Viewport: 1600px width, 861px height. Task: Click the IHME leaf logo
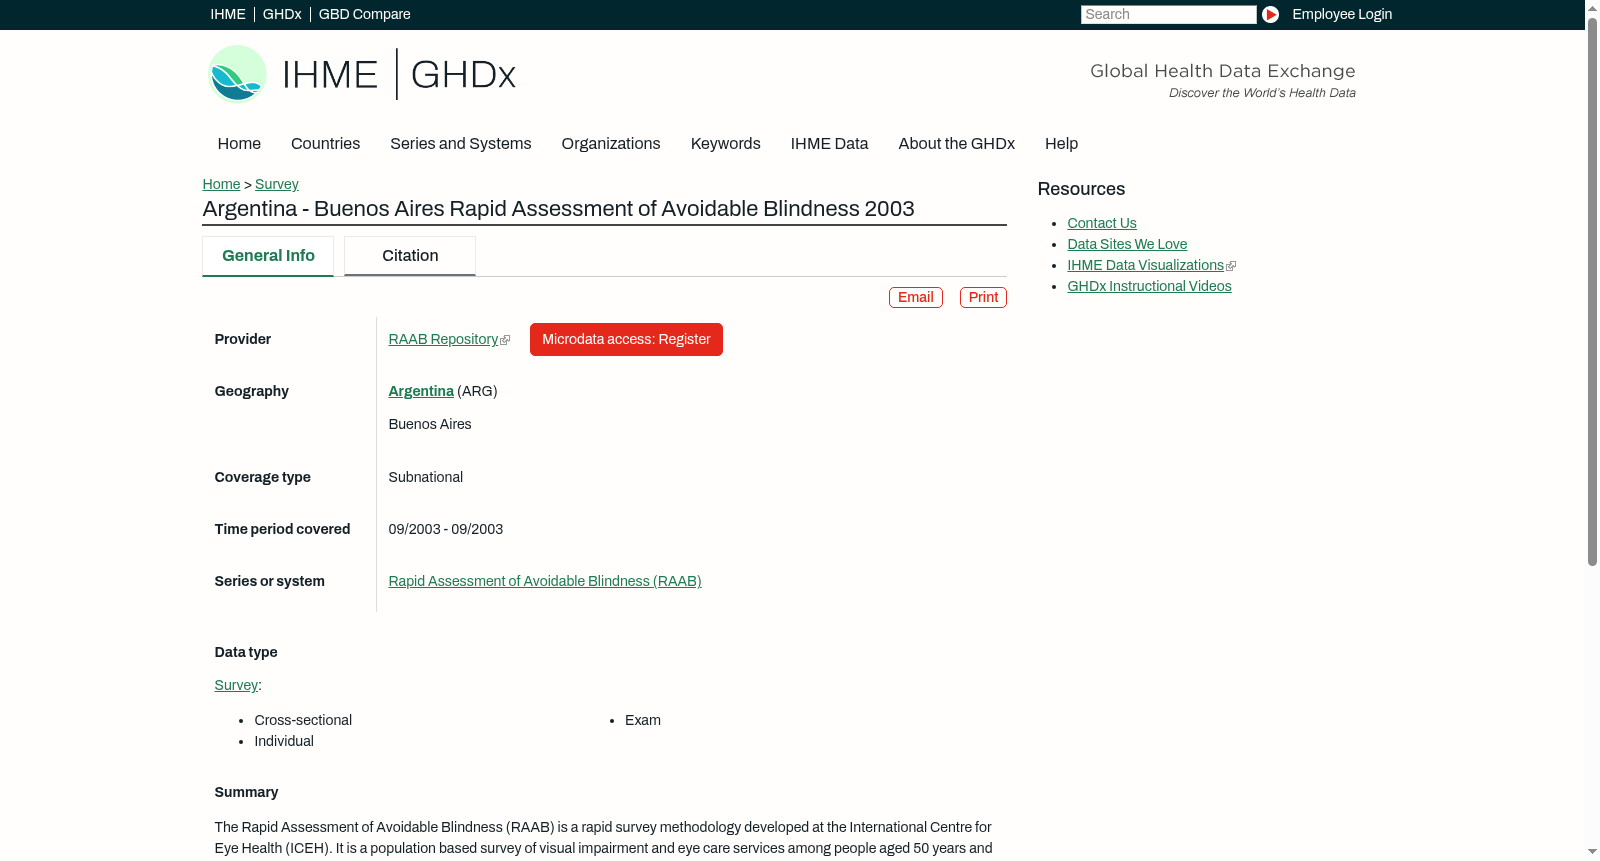tap(237, 74)
